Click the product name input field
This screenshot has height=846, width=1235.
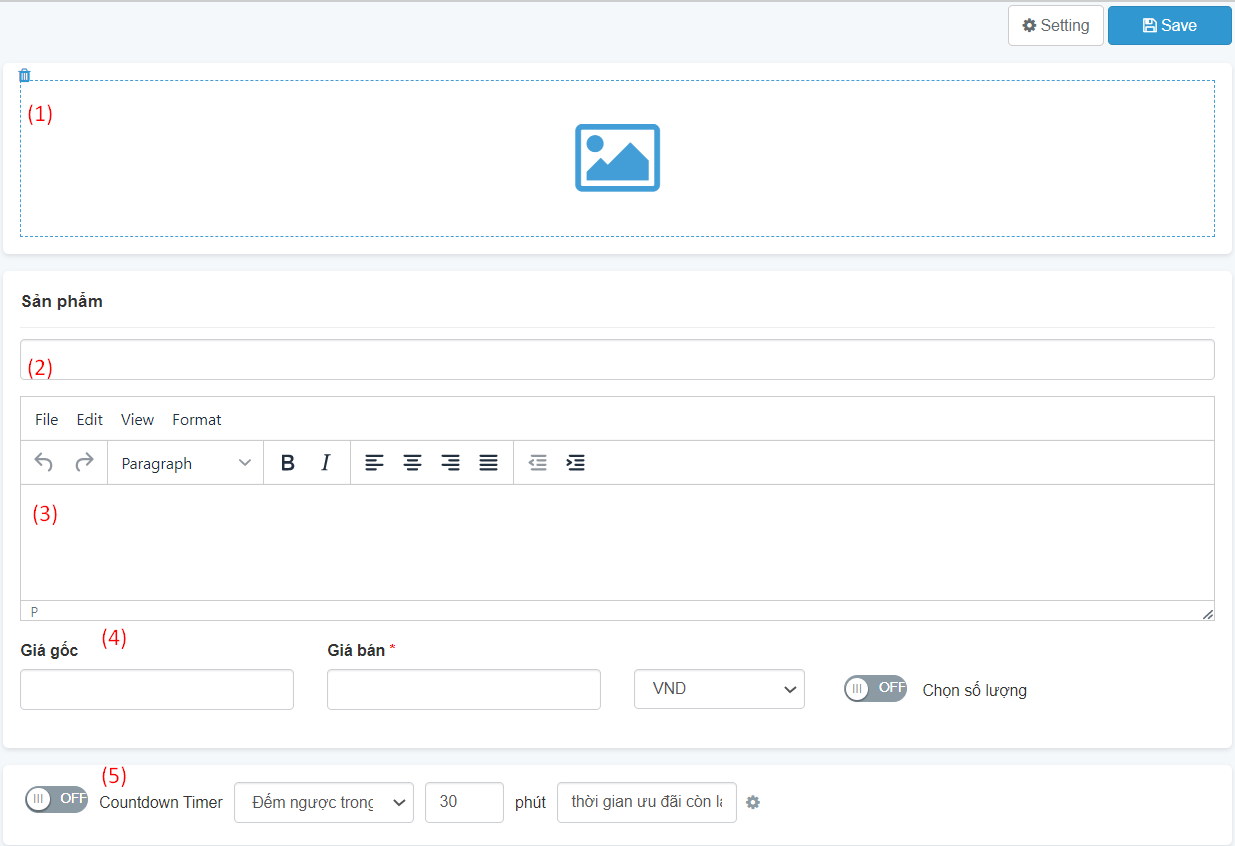click(617, 360)
